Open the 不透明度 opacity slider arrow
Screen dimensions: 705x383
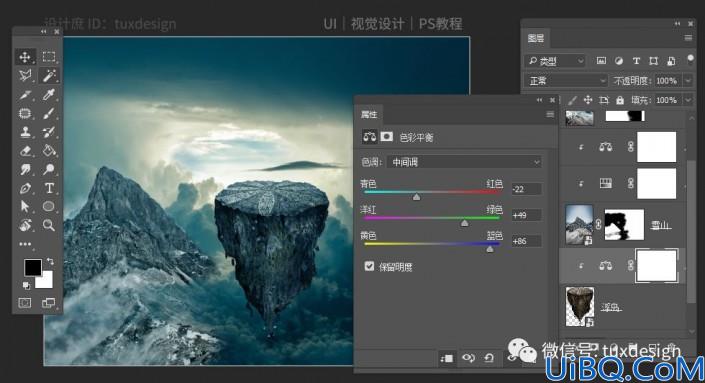[688, 80]
